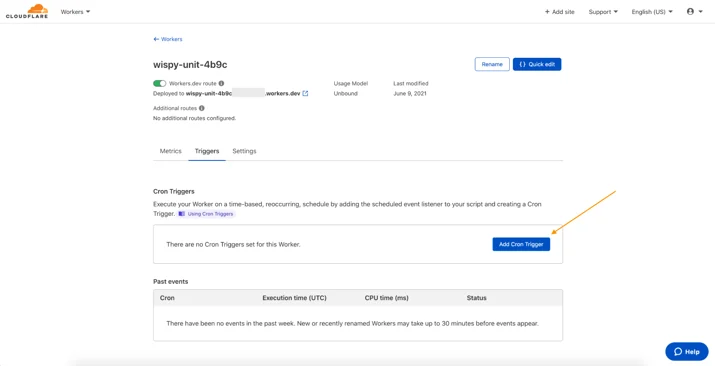Screen dimensions: 715x366
Task: Click the Cron column header
Action: [x=167, y=298]
